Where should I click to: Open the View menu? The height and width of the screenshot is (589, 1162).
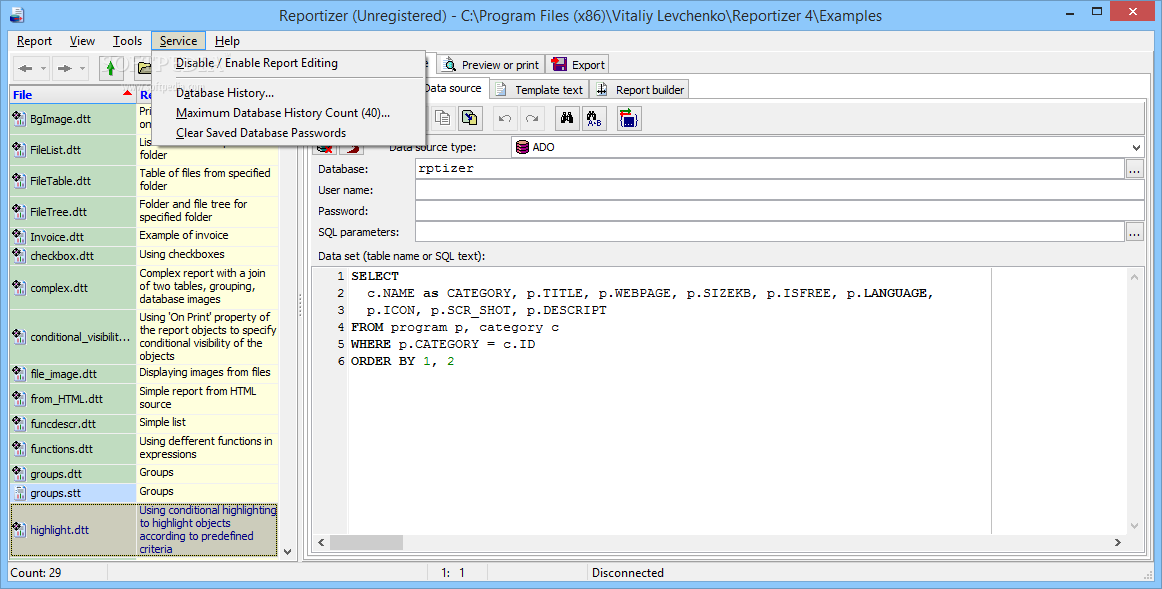(82, 41)
